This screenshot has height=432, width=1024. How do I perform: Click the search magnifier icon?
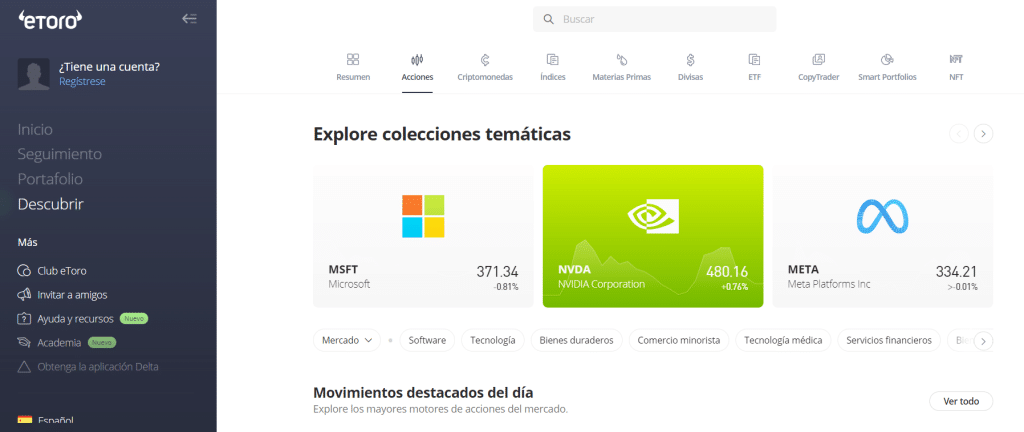pos(549,20)
